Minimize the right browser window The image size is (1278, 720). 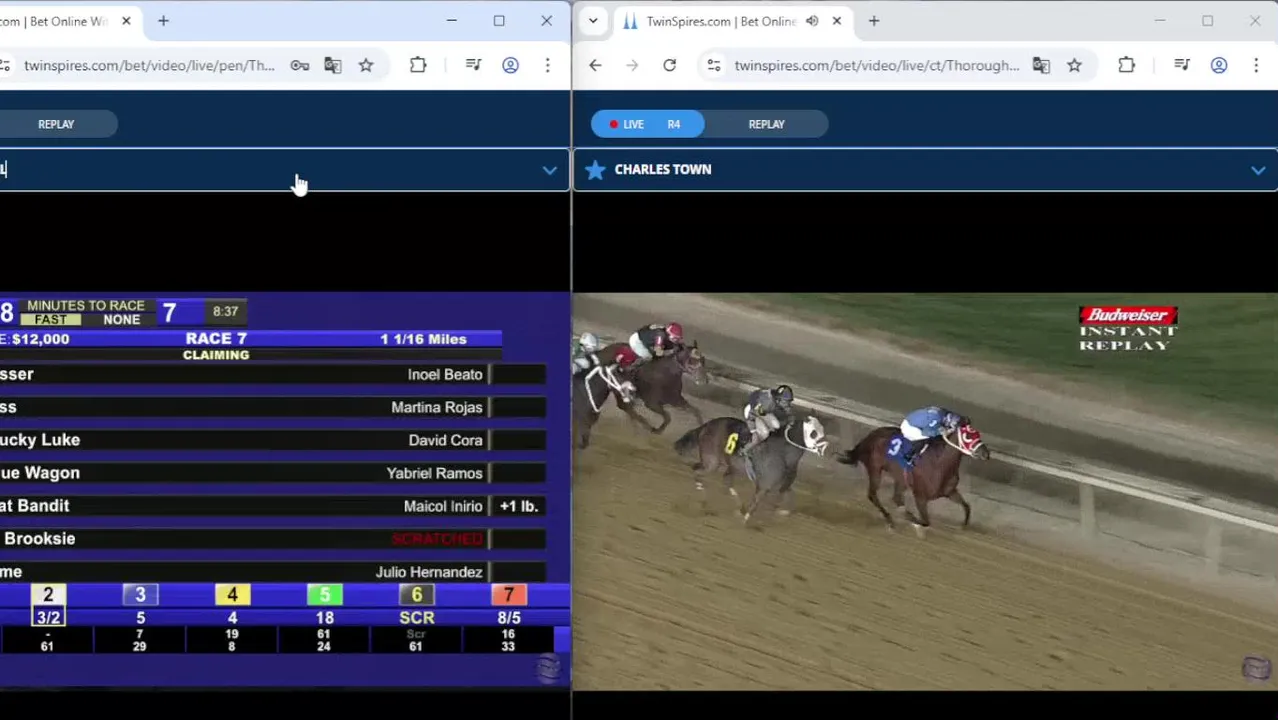(x=1159, y=21)
